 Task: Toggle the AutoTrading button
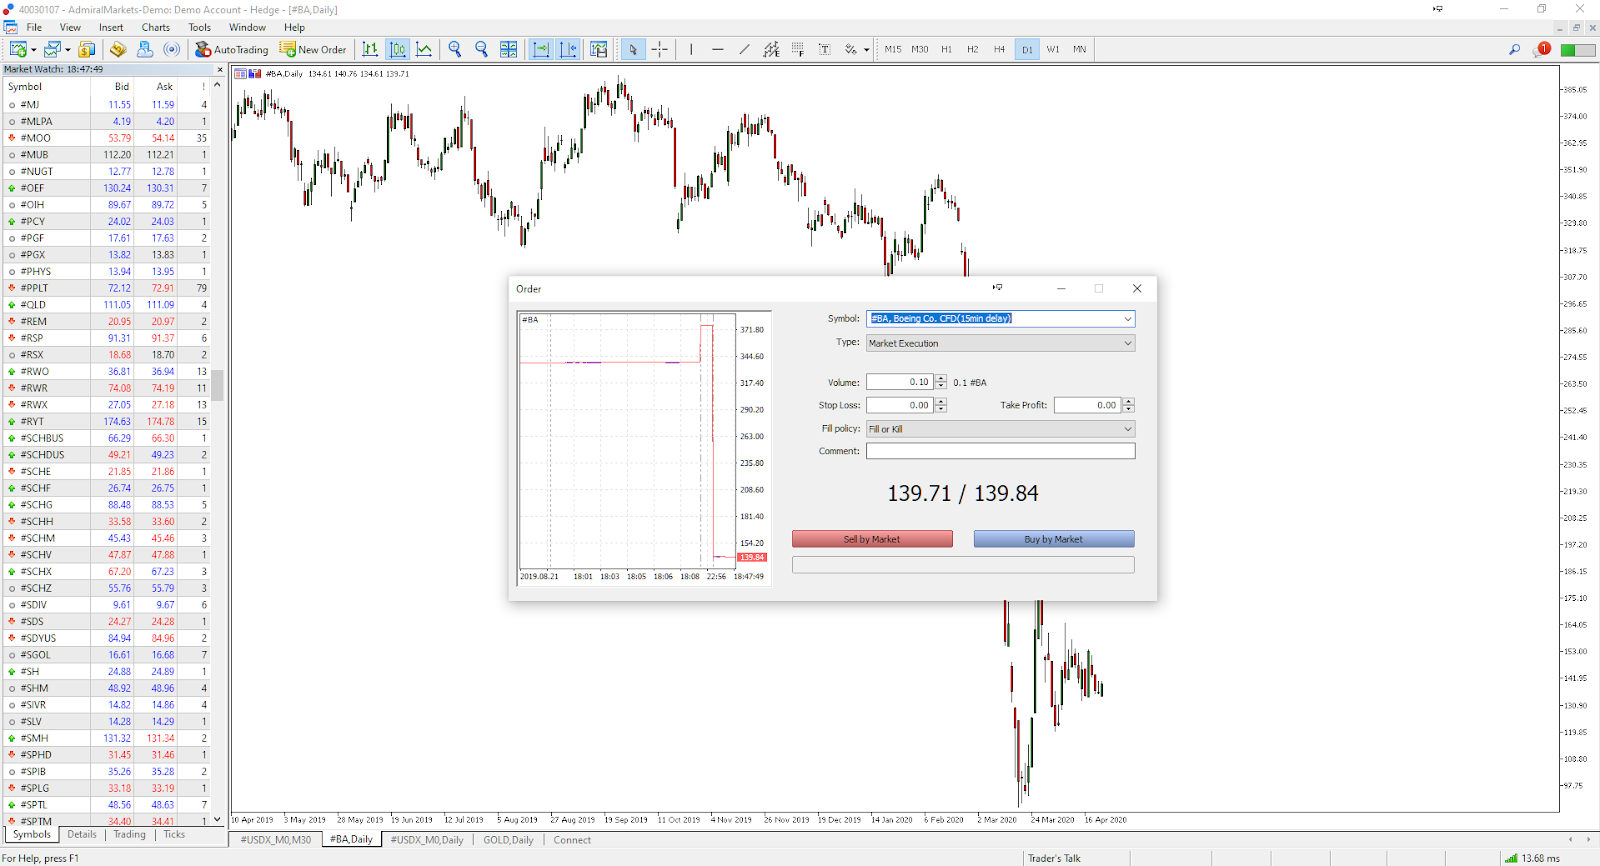pos(232,49)
